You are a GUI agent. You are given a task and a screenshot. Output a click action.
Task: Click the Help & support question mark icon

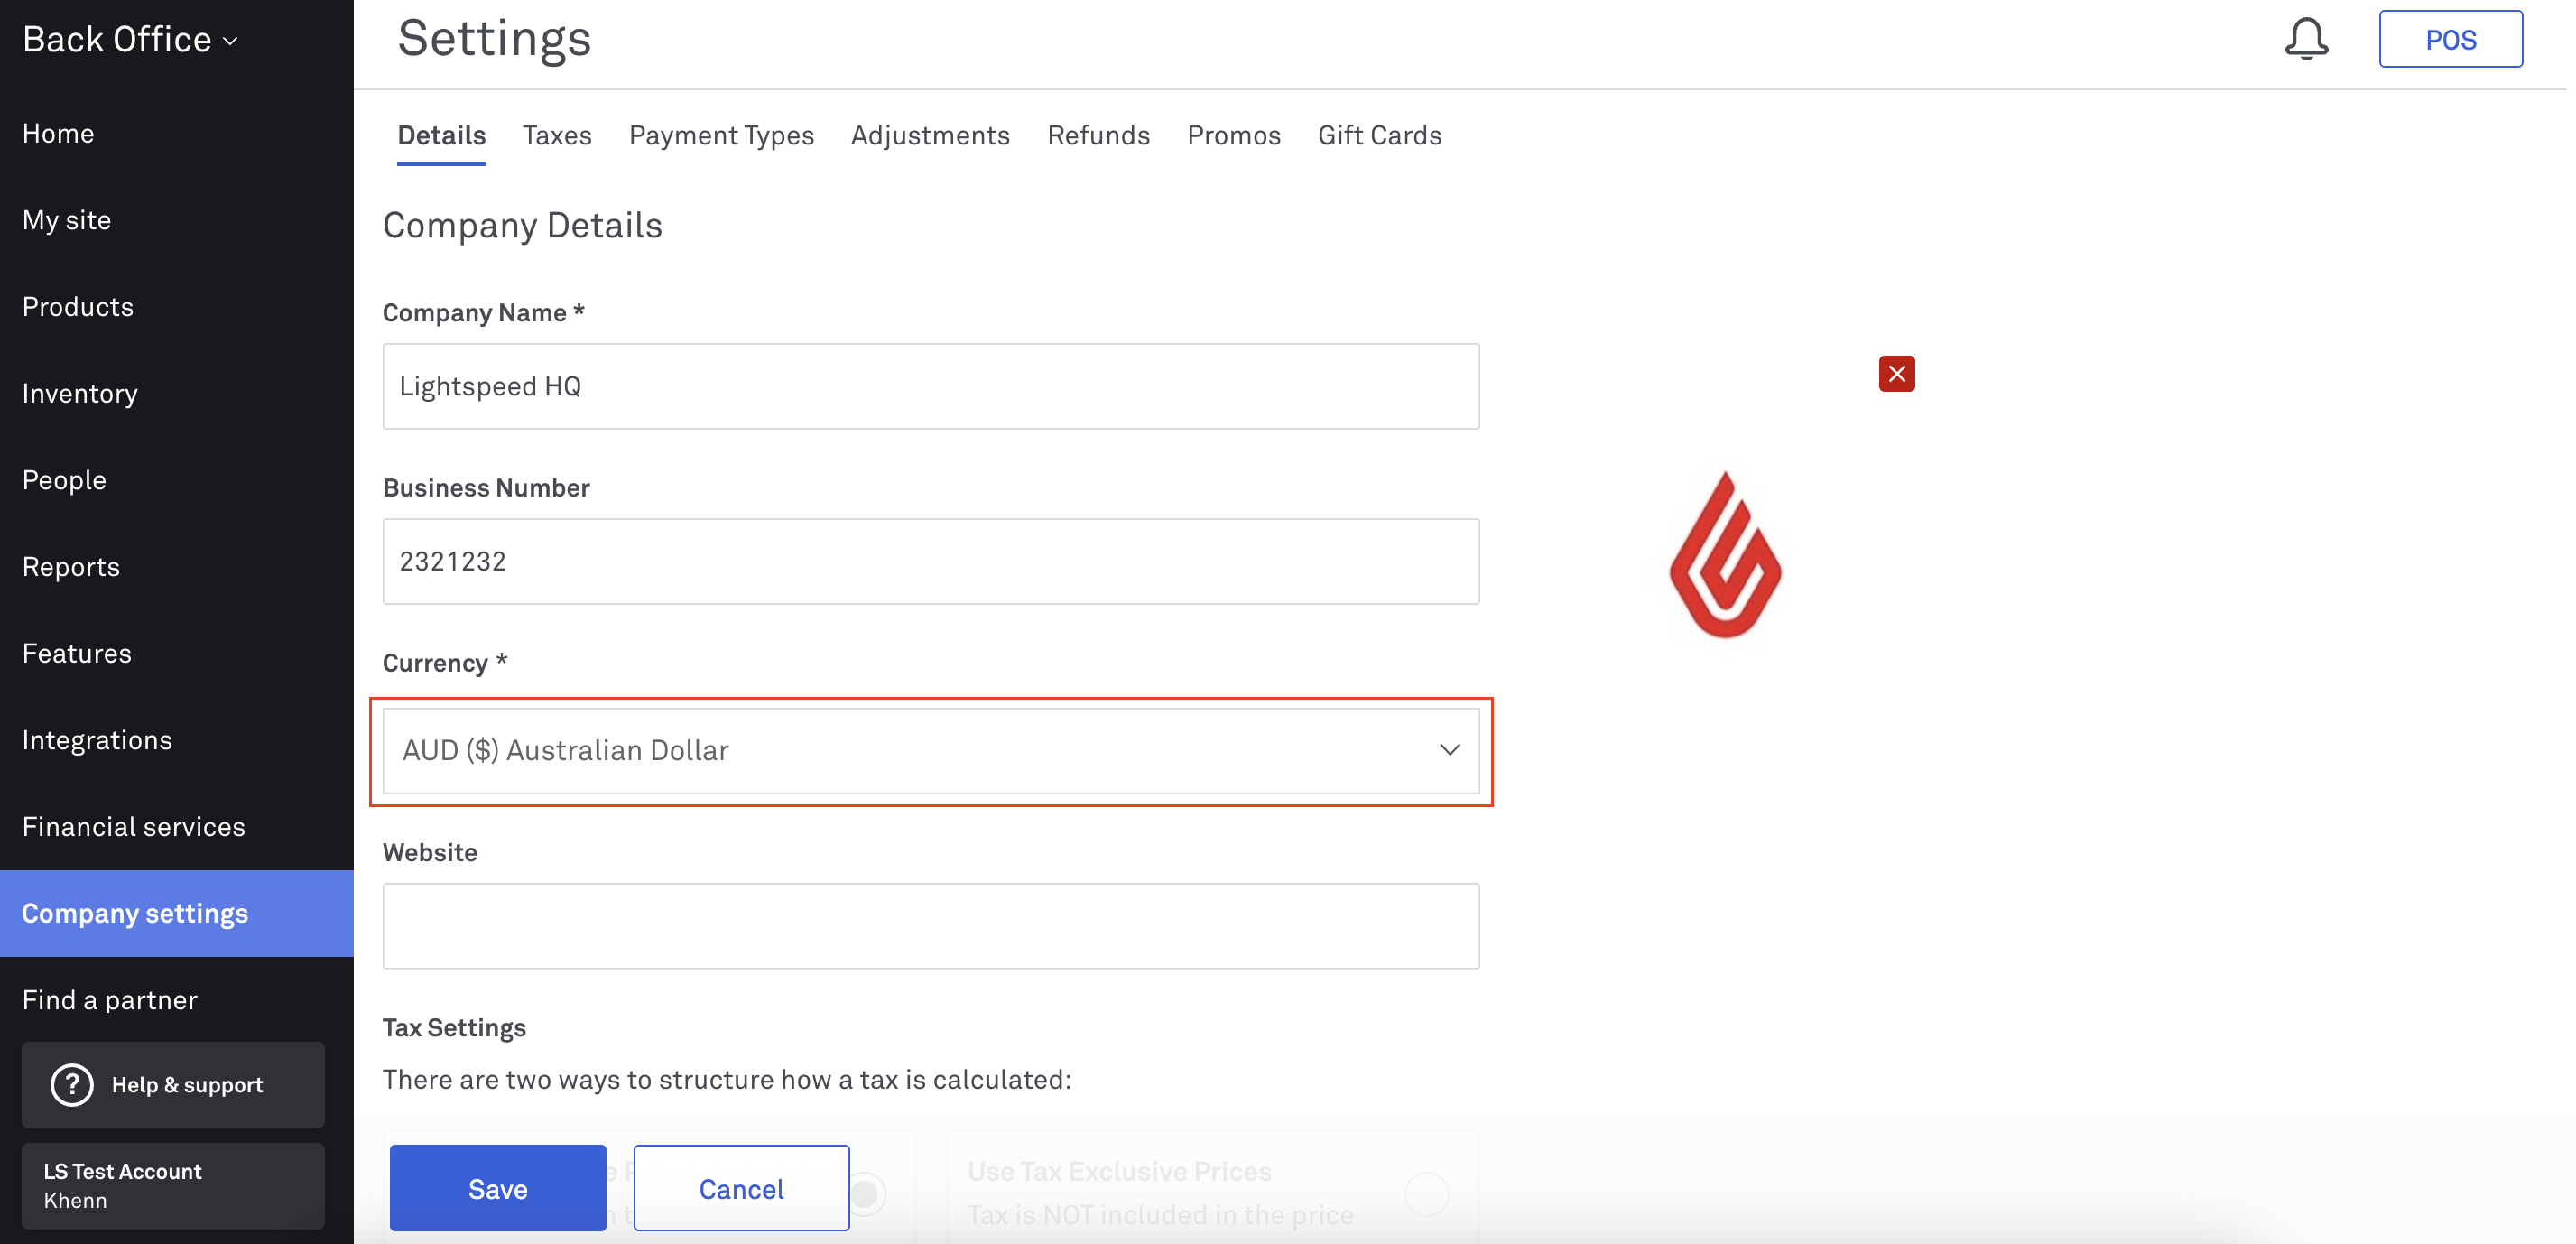72,1085
